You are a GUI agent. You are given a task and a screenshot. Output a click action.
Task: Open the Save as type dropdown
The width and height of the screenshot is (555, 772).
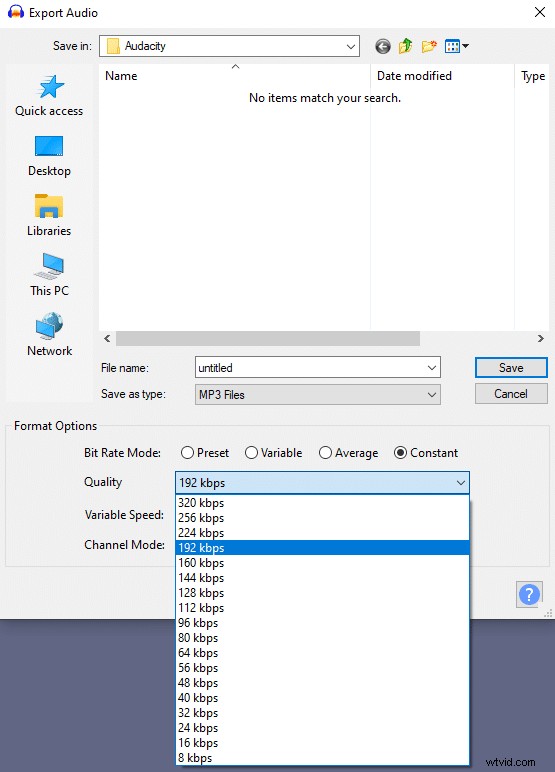click(x=318, y=394)
